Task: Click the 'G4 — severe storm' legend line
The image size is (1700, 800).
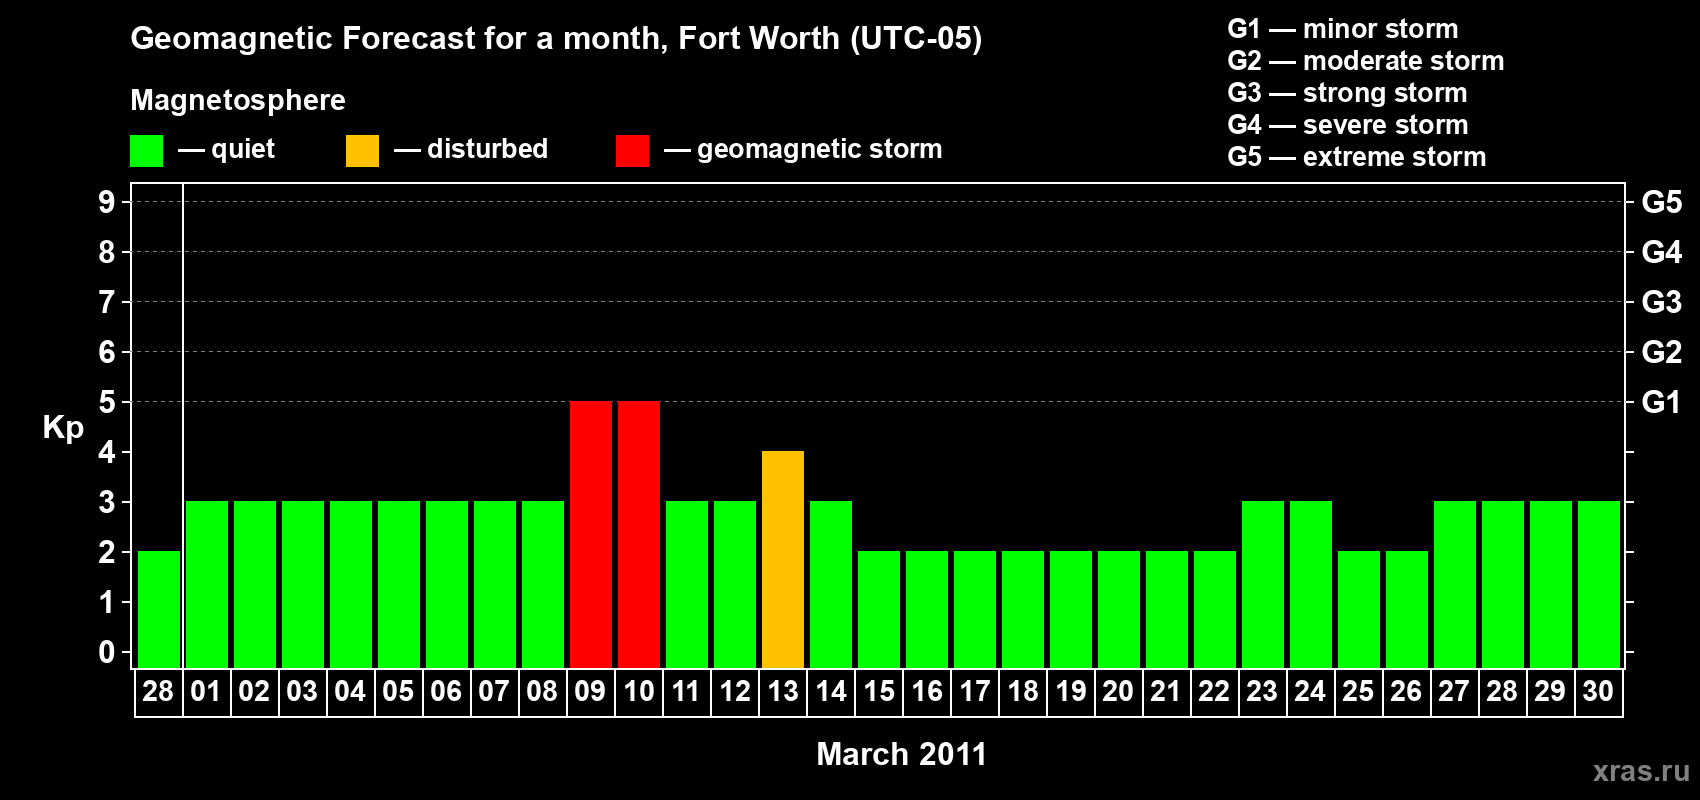Action: click(x=1348, y=125)
